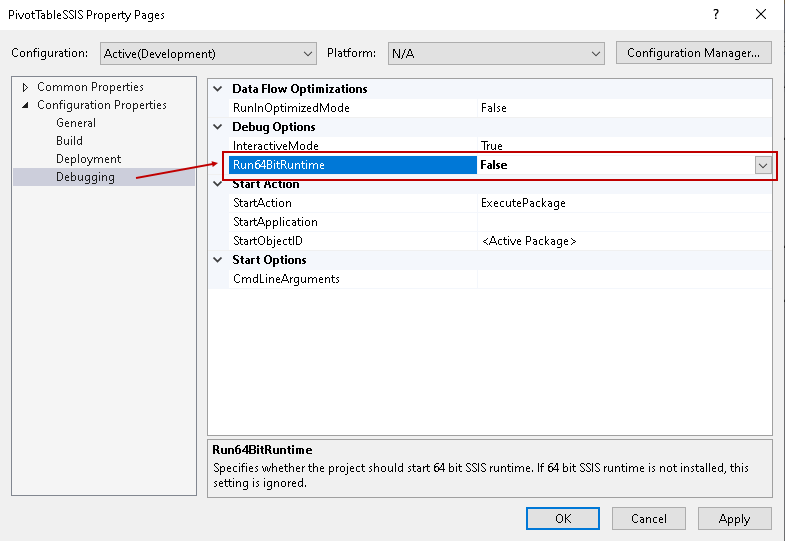785x541 pixels.
Task: Select the Debugging tree item
Action: tap(85, 177)
